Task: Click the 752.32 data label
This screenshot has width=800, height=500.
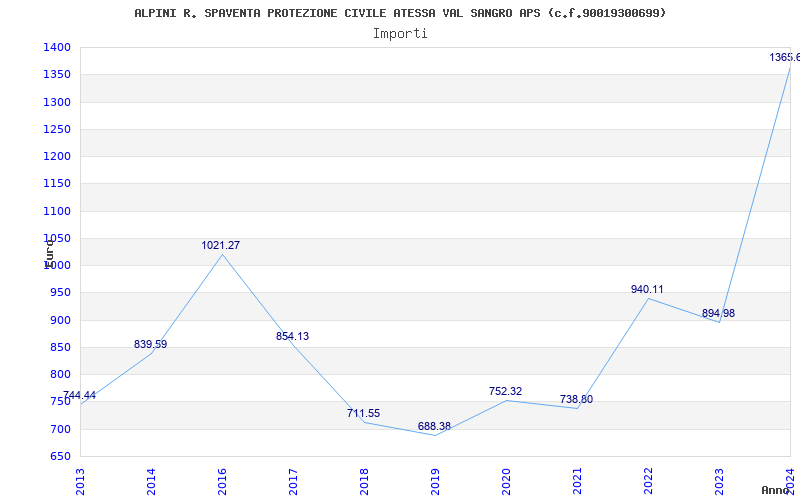Action: tap(505, 391)
